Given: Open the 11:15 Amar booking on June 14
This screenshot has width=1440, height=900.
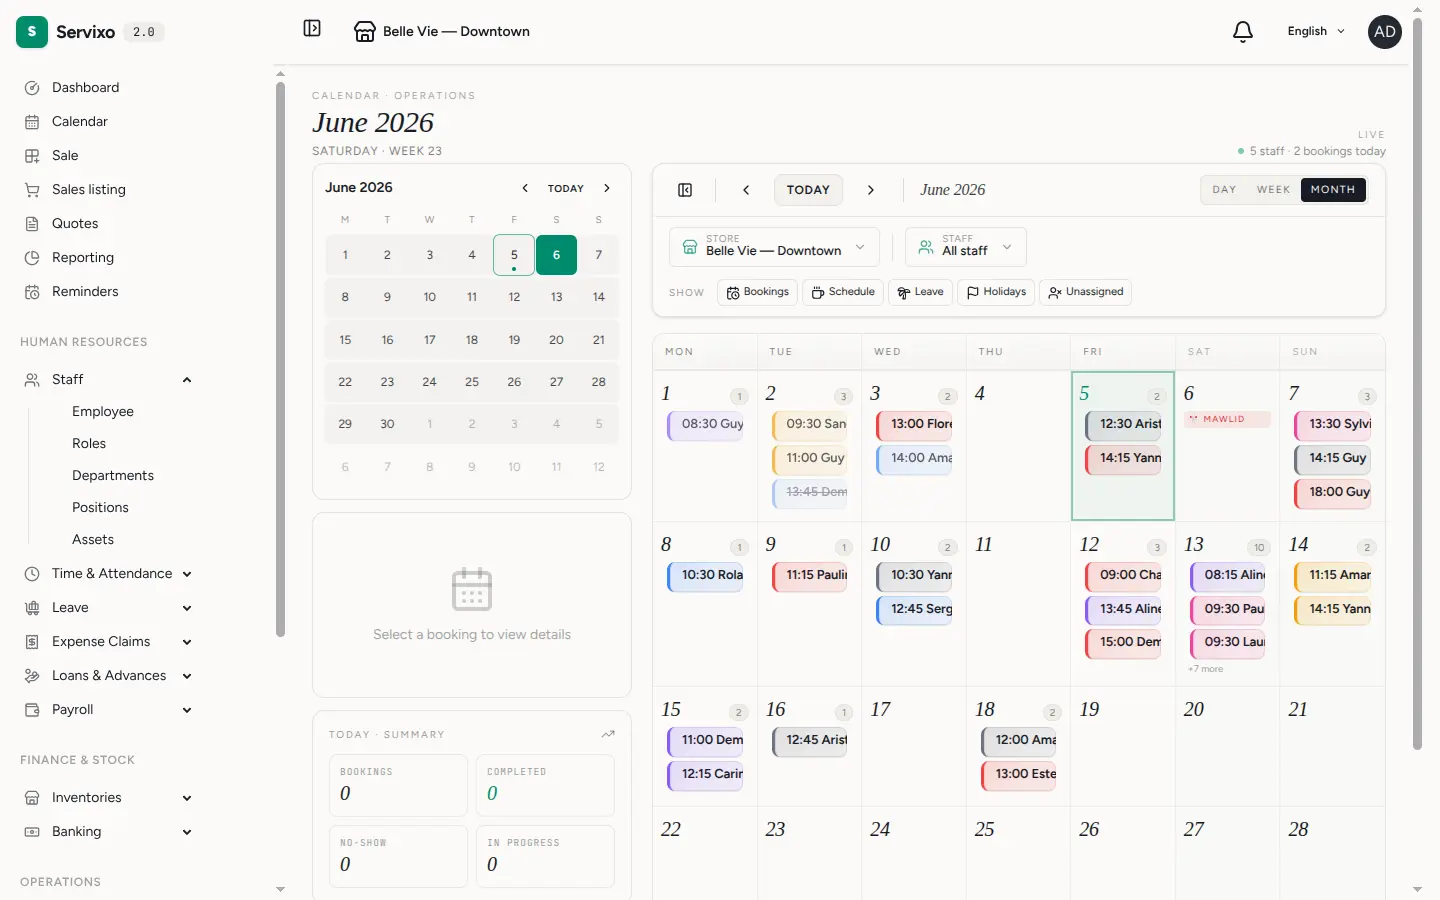Looking at the screenshot, I should 1333,576.
